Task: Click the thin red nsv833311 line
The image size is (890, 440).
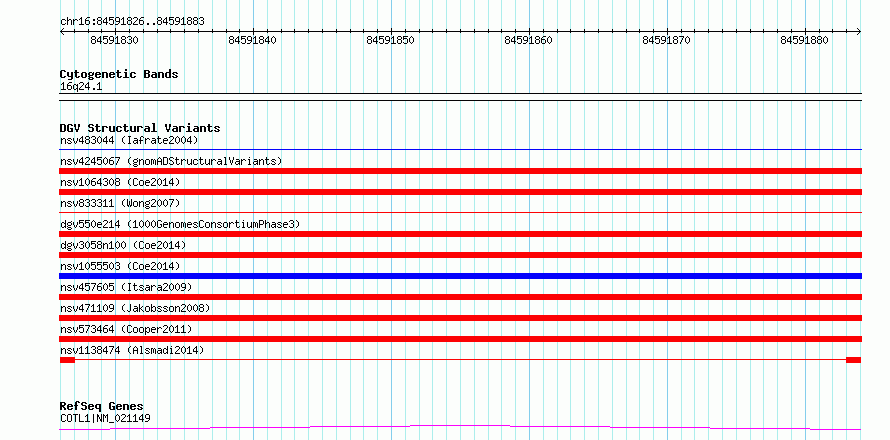Action: coord(460,212)
